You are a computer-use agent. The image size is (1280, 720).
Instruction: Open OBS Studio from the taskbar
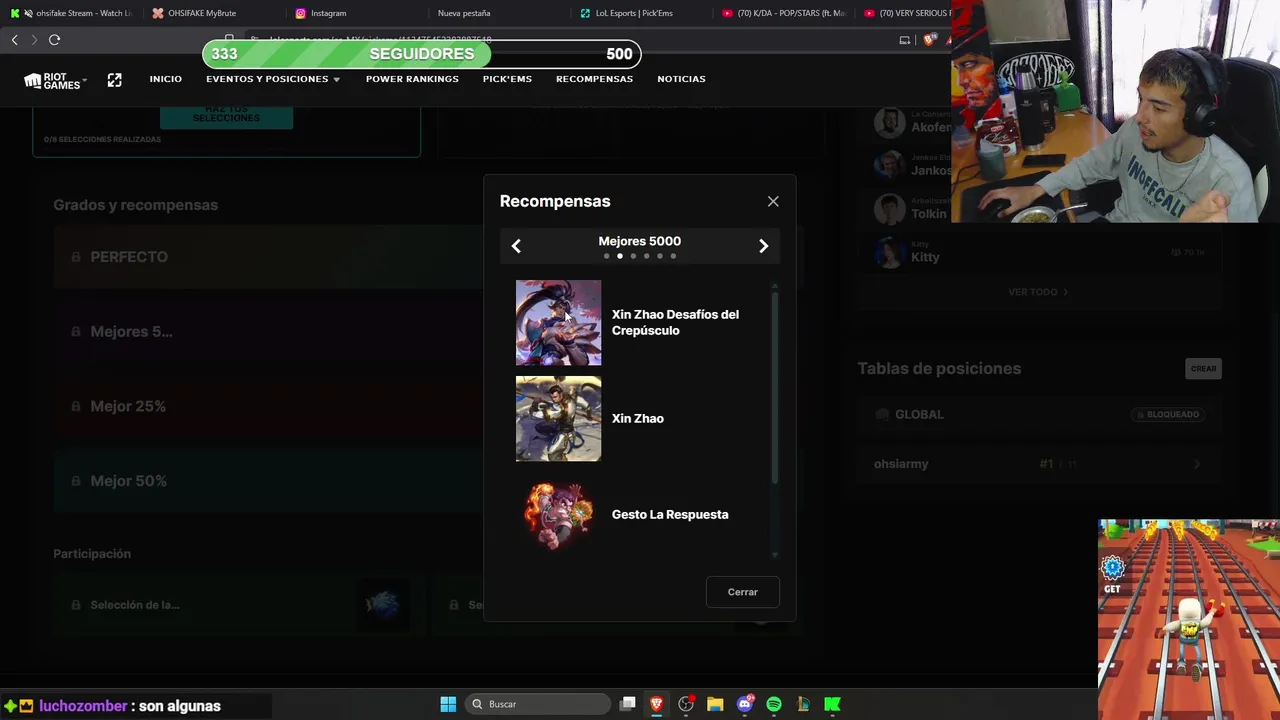[686, 704]
